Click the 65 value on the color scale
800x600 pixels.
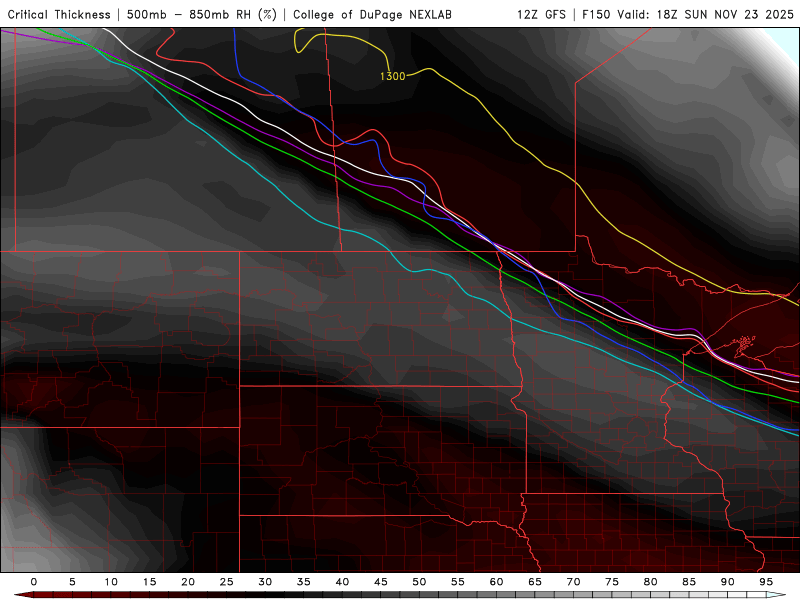(535, 582)
